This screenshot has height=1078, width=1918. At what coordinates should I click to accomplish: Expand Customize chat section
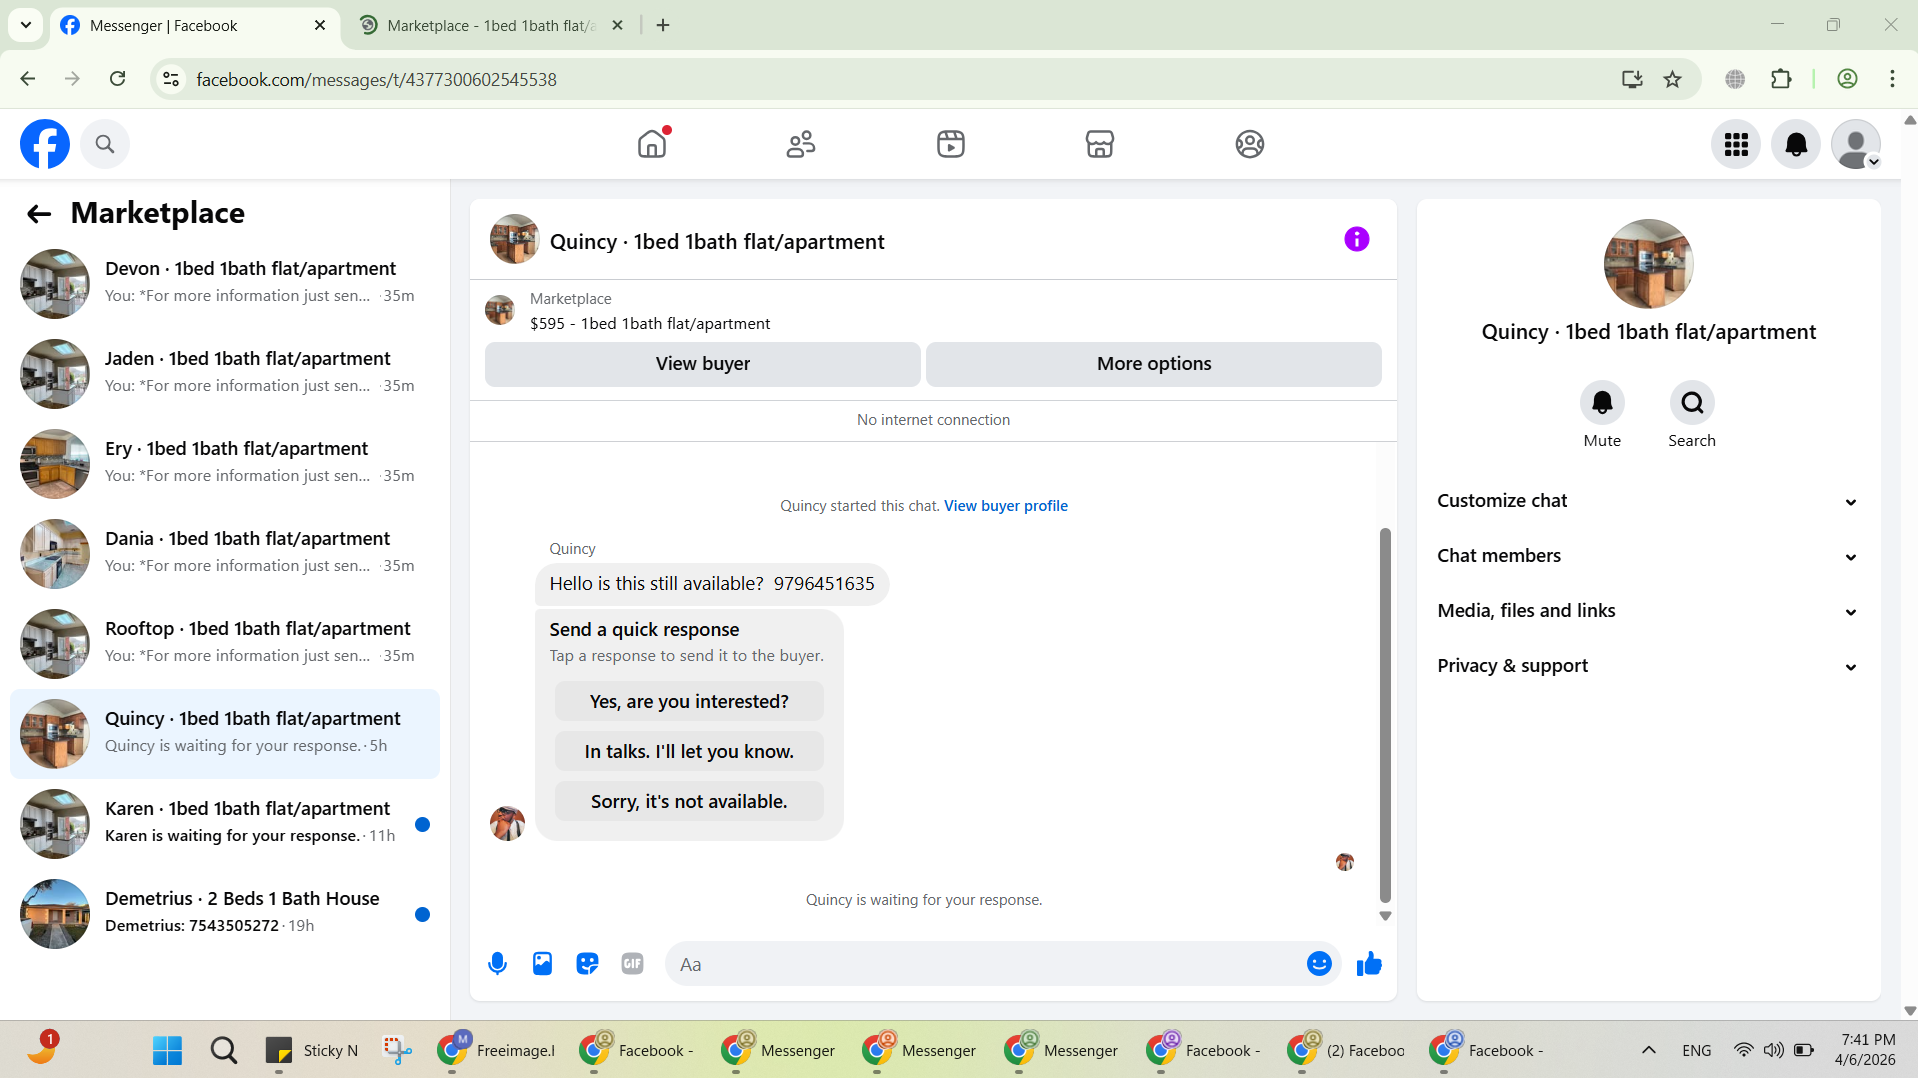point(1648,501)
